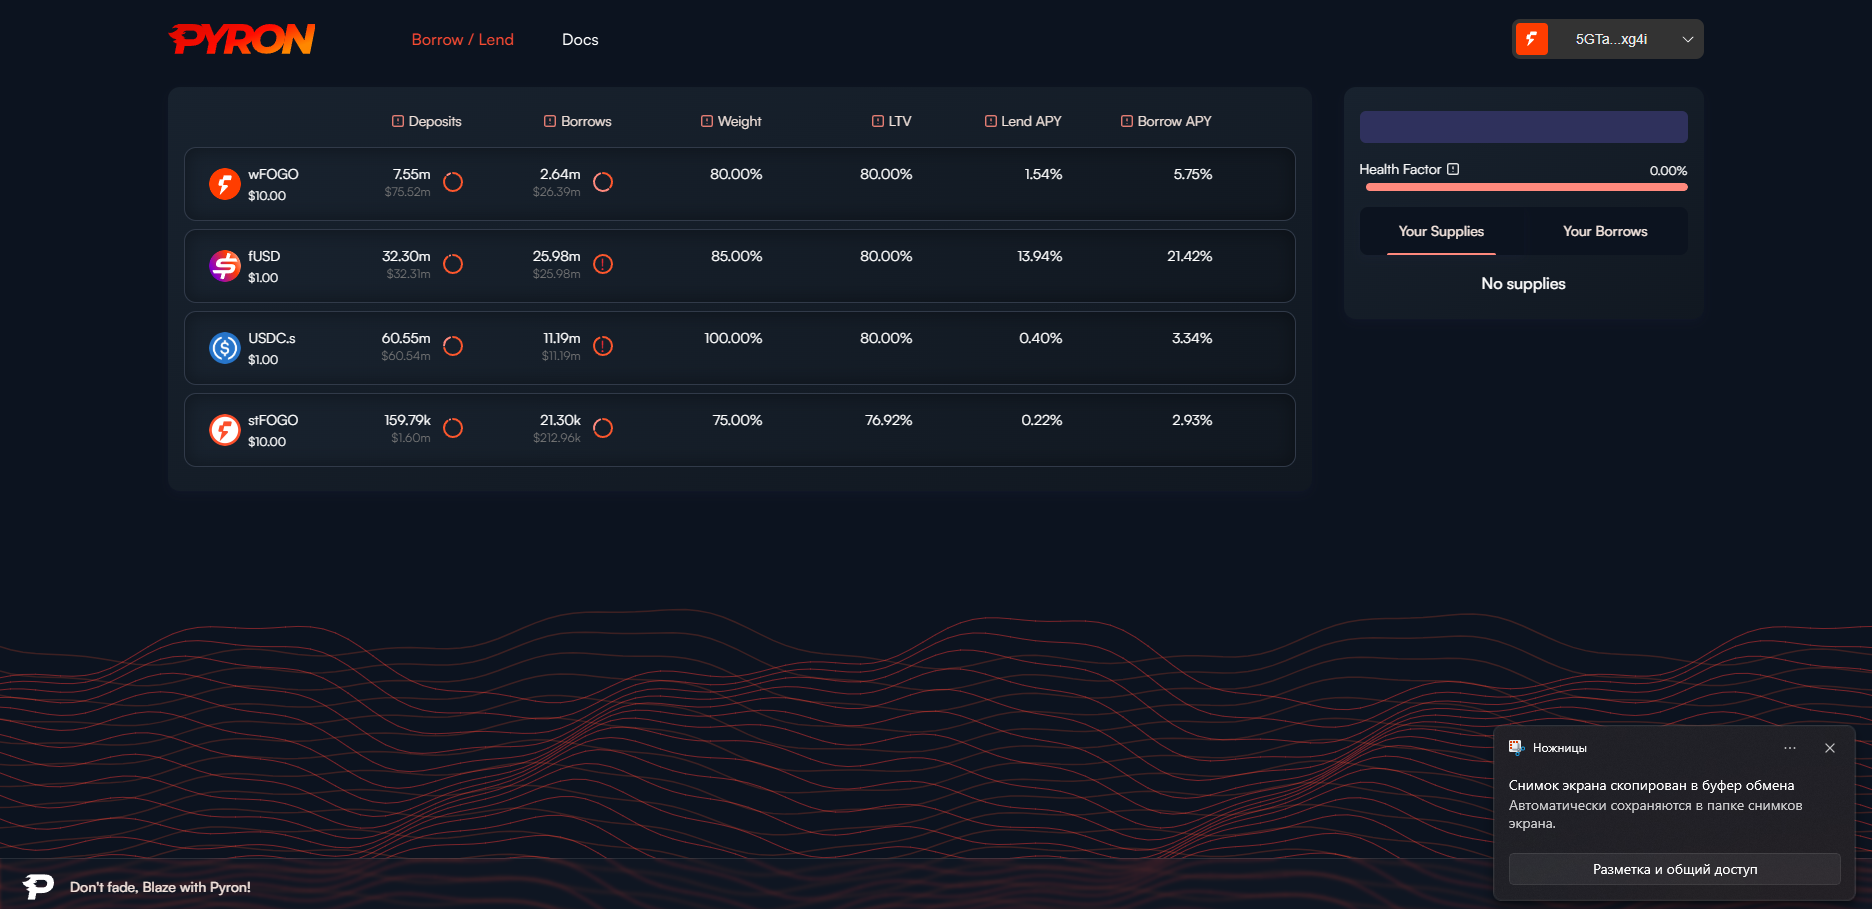
Task: Click the stFOGO token icon
Action: coord(224,430)
